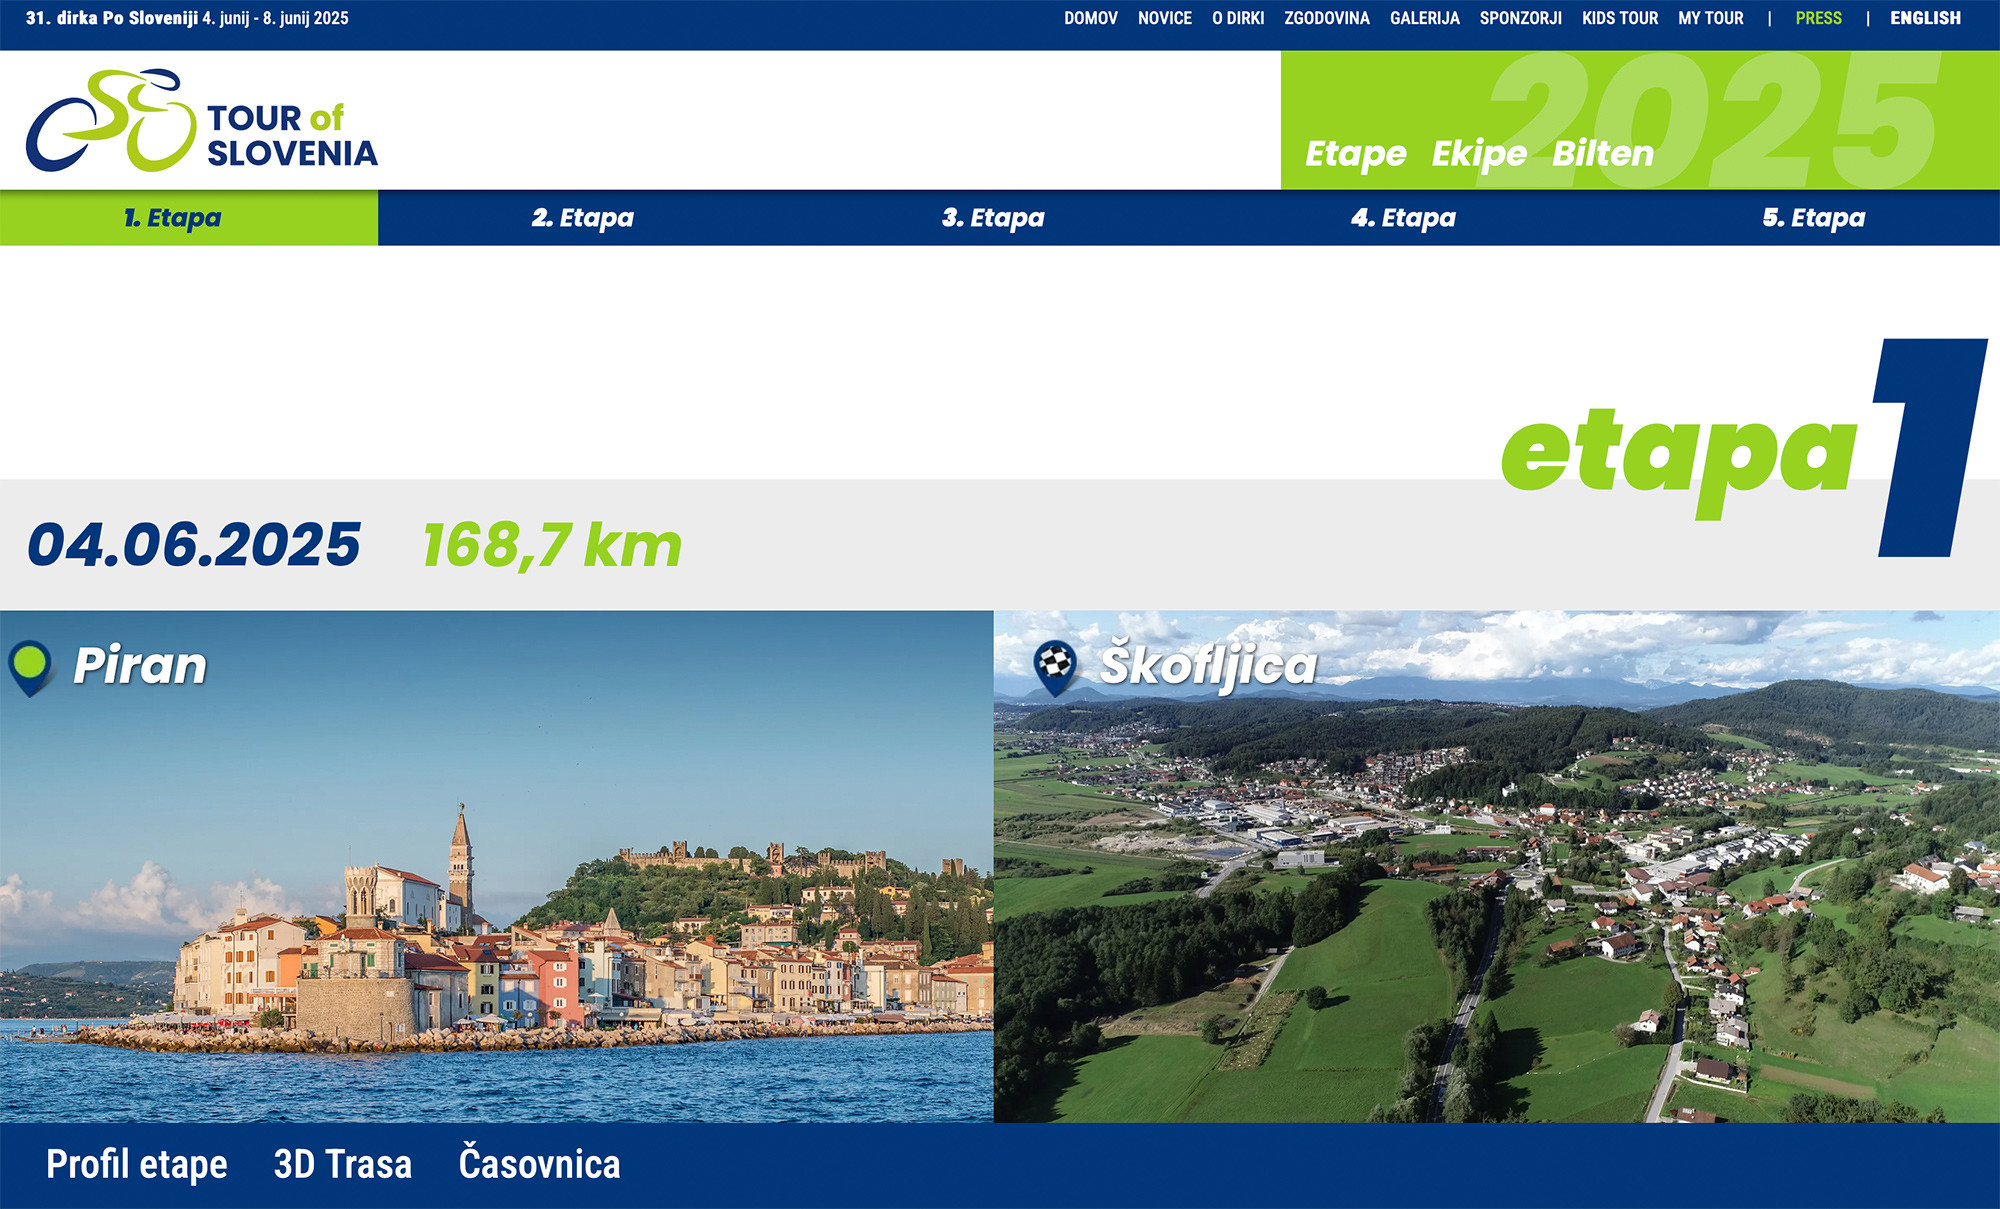Click the Tour of Slovenia cyclist logo
The image size is (2000, 1209).
(x=112, y=120)
